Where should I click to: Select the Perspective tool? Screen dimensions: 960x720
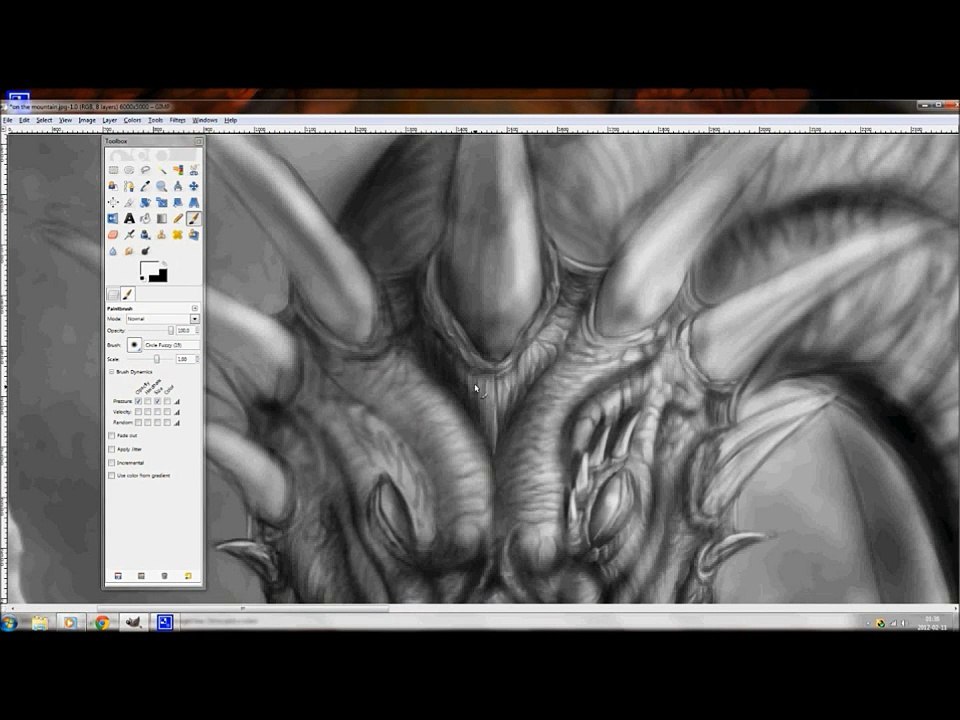pyautogui.click(x=193, y=202)
